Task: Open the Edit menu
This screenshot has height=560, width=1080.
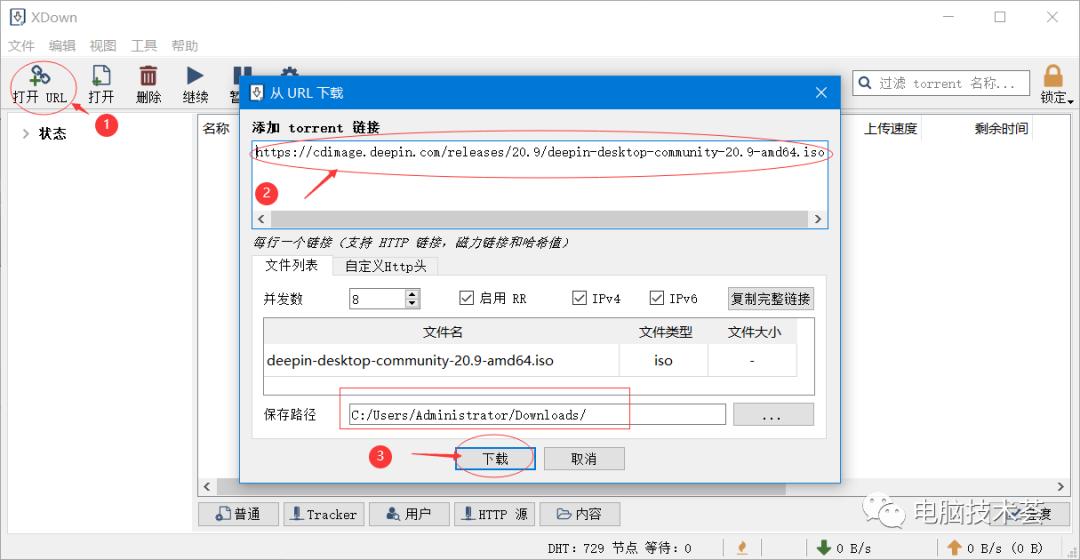Action: (x=62, y=45)
